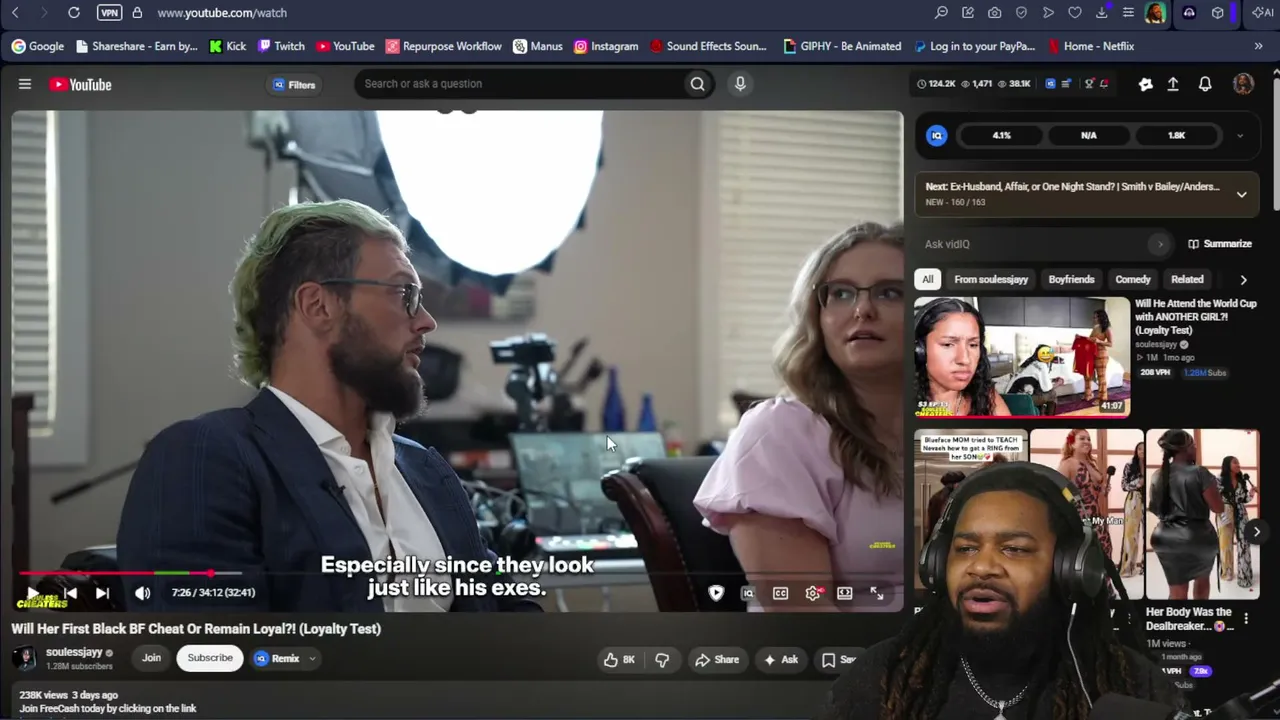This screenshot has height=720, width=1280.
Task: Open the soulessjayy channel name link
Action: (x=74, y=652)
